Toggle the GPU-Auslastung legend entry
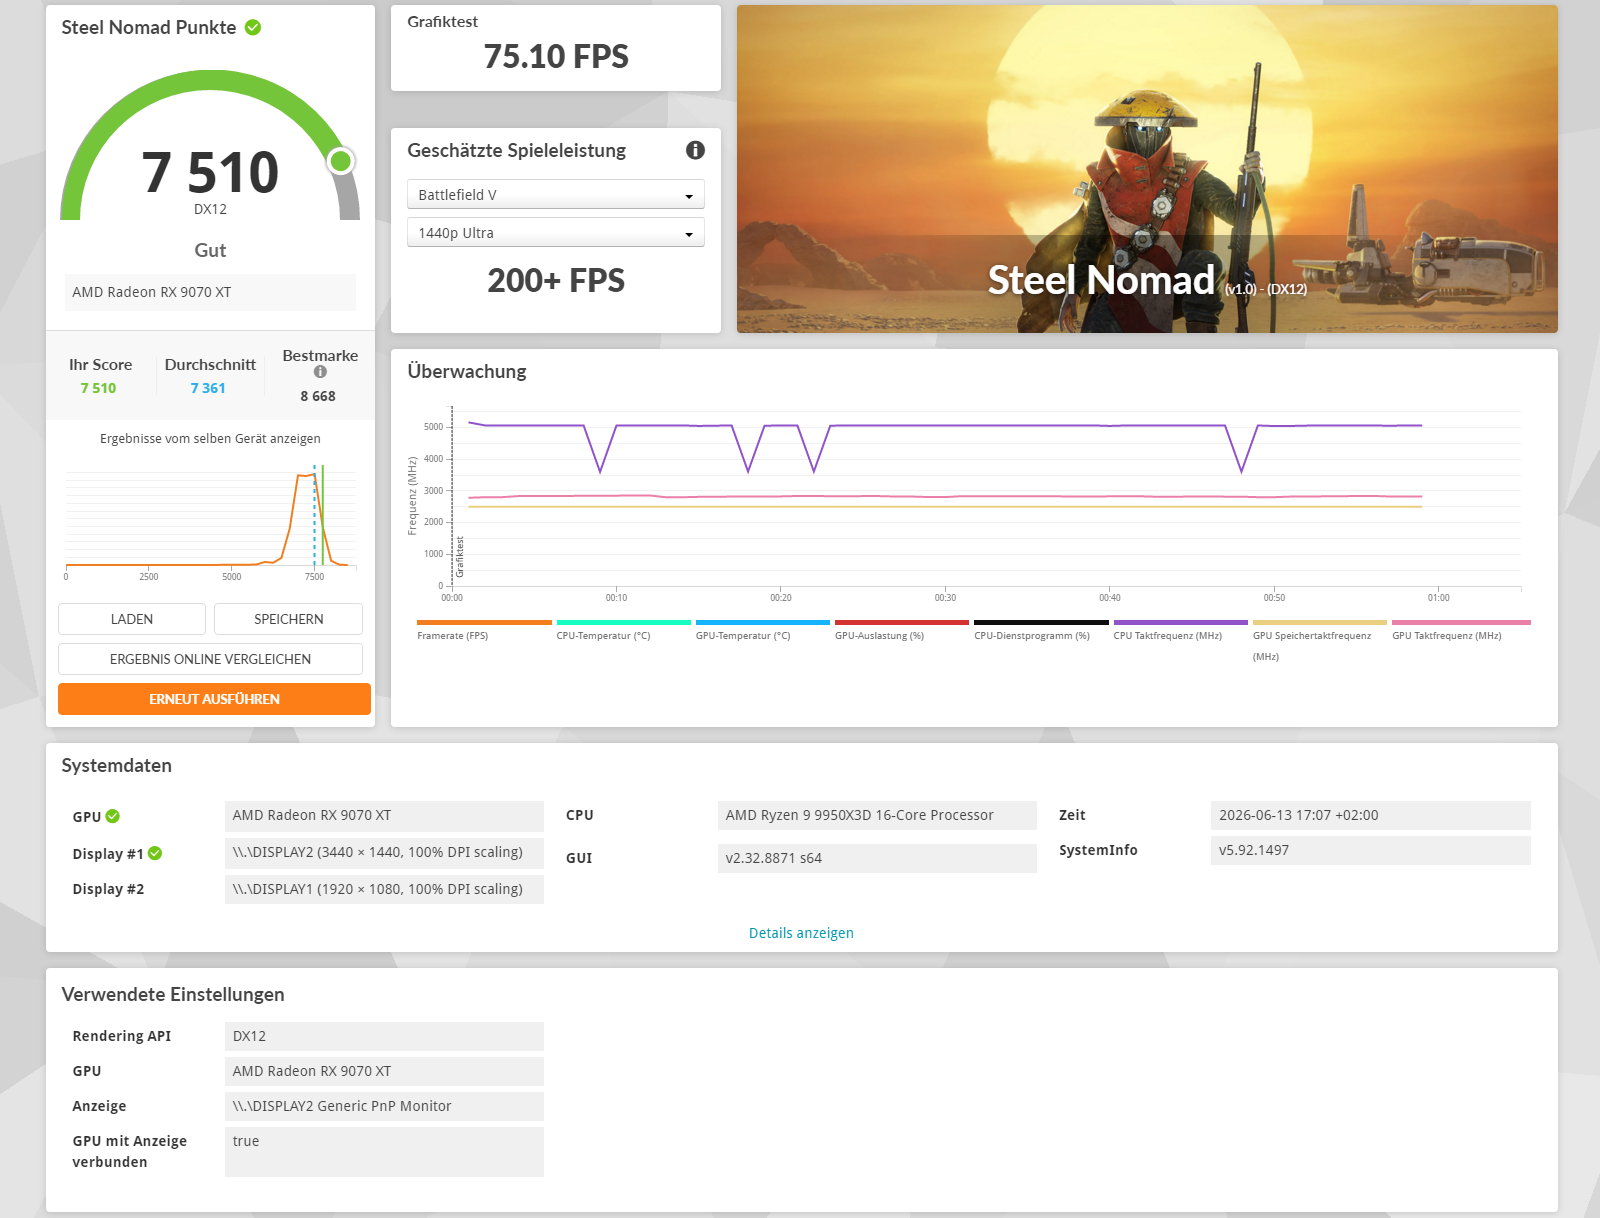 902,629
